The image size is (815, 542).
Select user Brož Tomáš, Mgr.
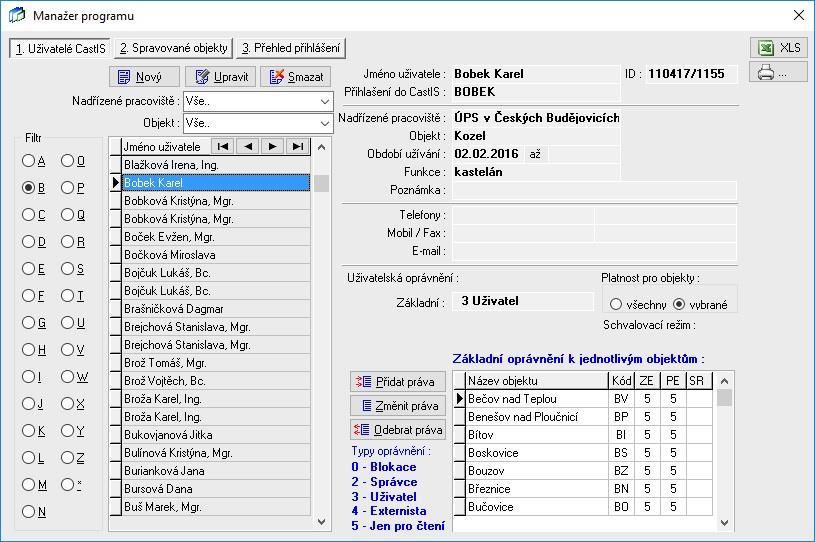(216, 363)
